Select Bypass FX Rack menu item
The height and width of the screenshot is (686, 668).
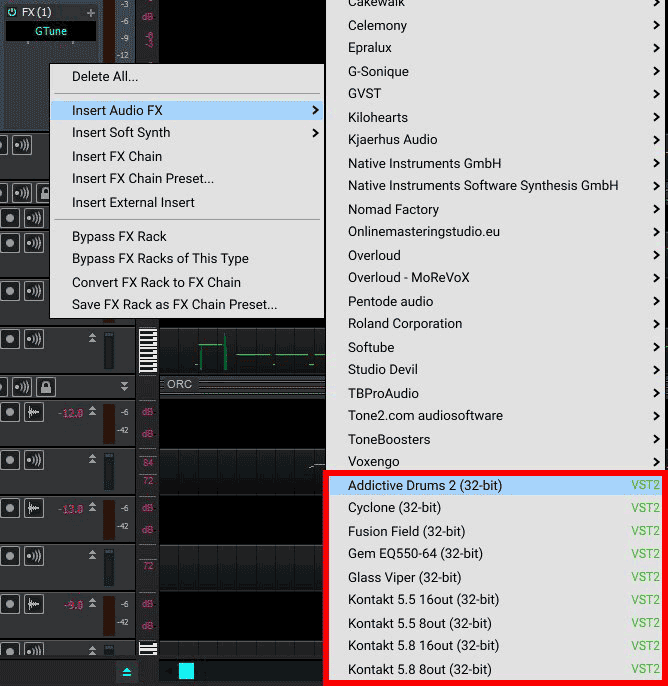click(x=119, y=236)
